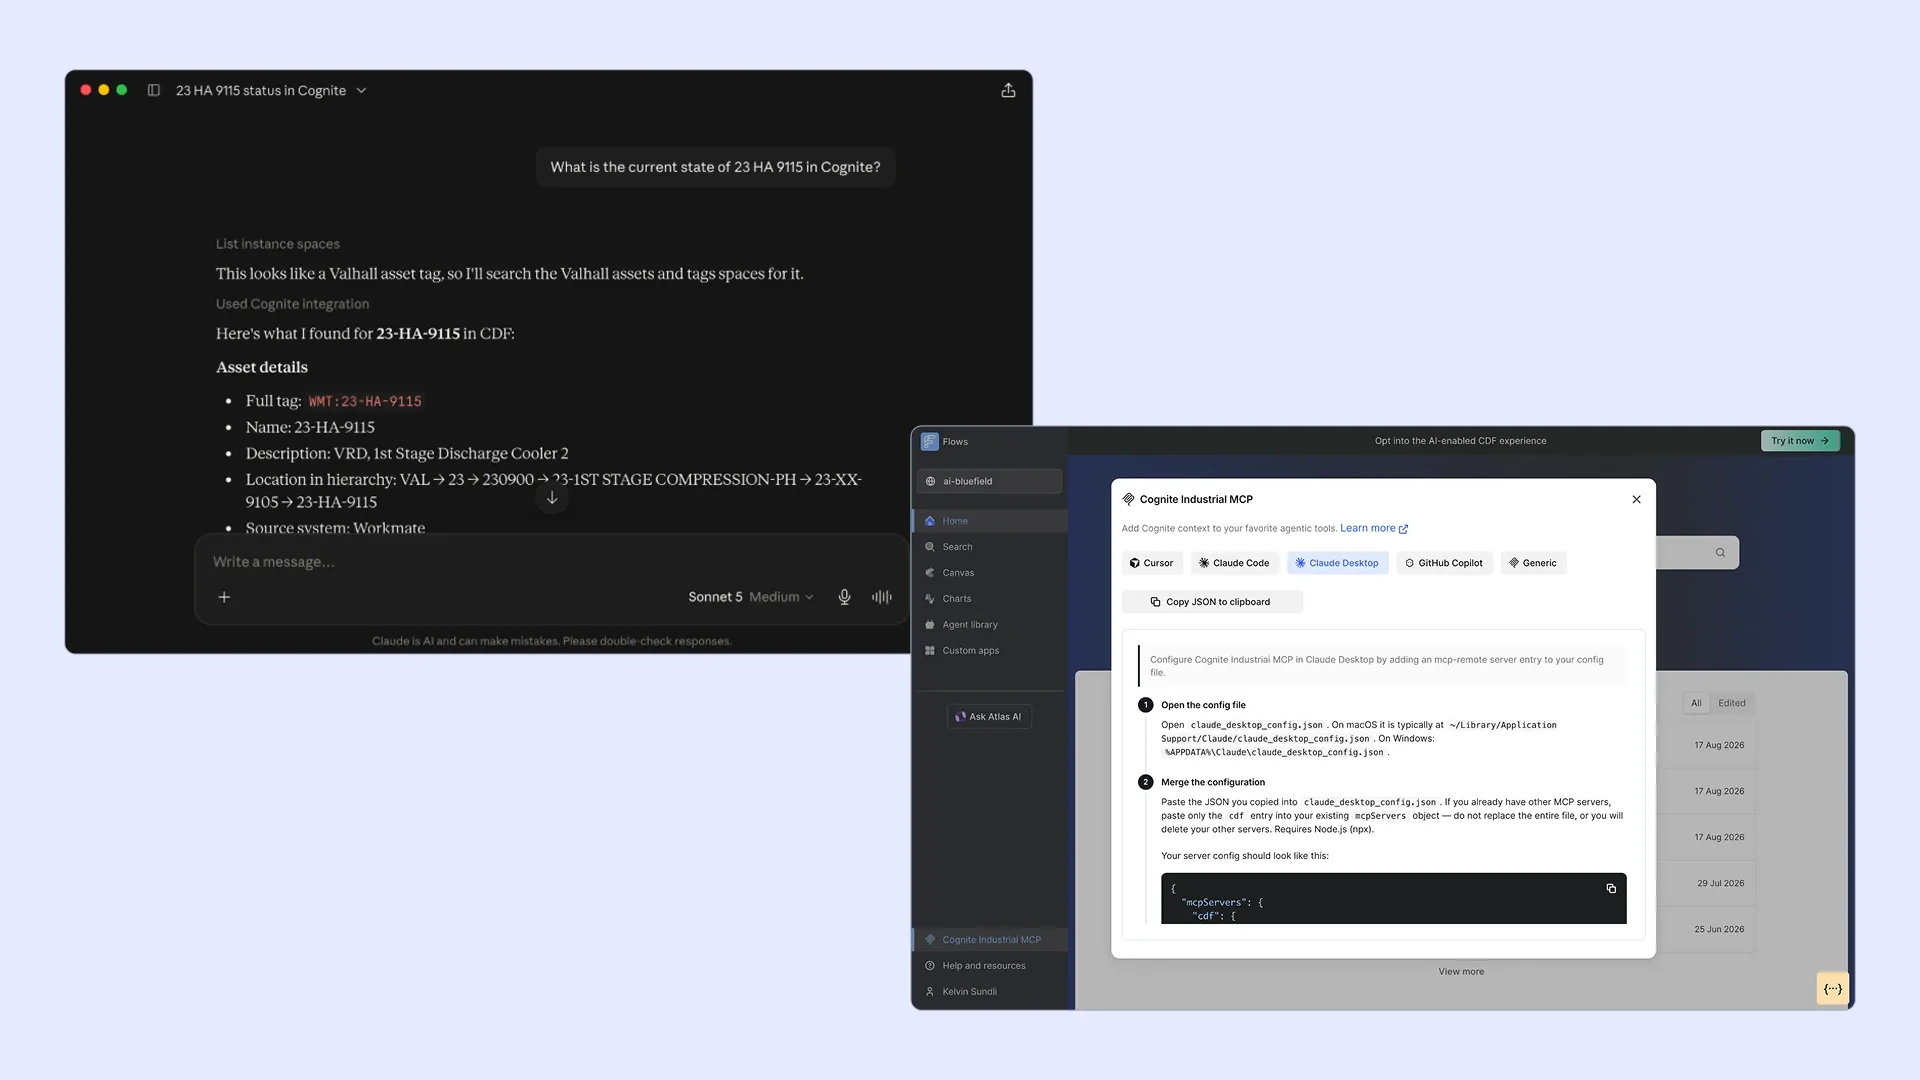Viewport: 1920px width, 1080px height.
Task: Click the View more link
Action: pyautogui.click(x=1461, y=972)
